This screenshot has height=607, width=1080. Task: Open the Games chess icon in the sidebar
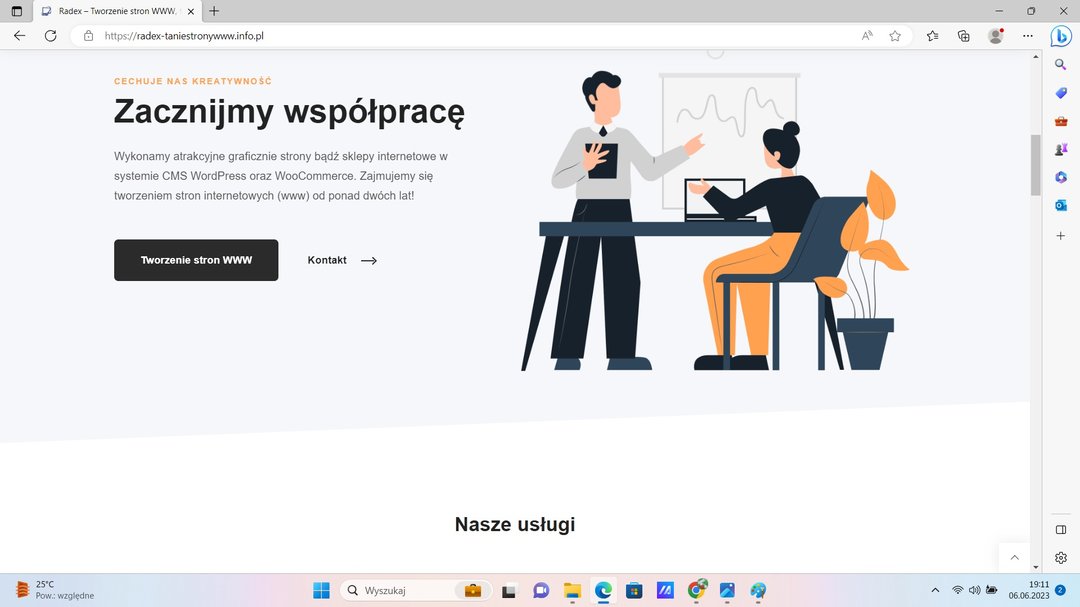pyautogui.click(x=1061, y=149)
